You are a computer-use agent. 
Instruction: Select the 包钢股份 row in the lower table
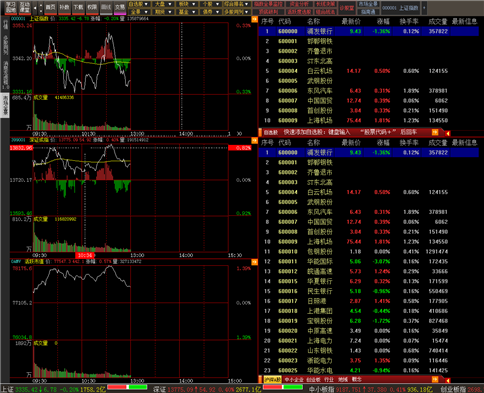pos(369,252)
